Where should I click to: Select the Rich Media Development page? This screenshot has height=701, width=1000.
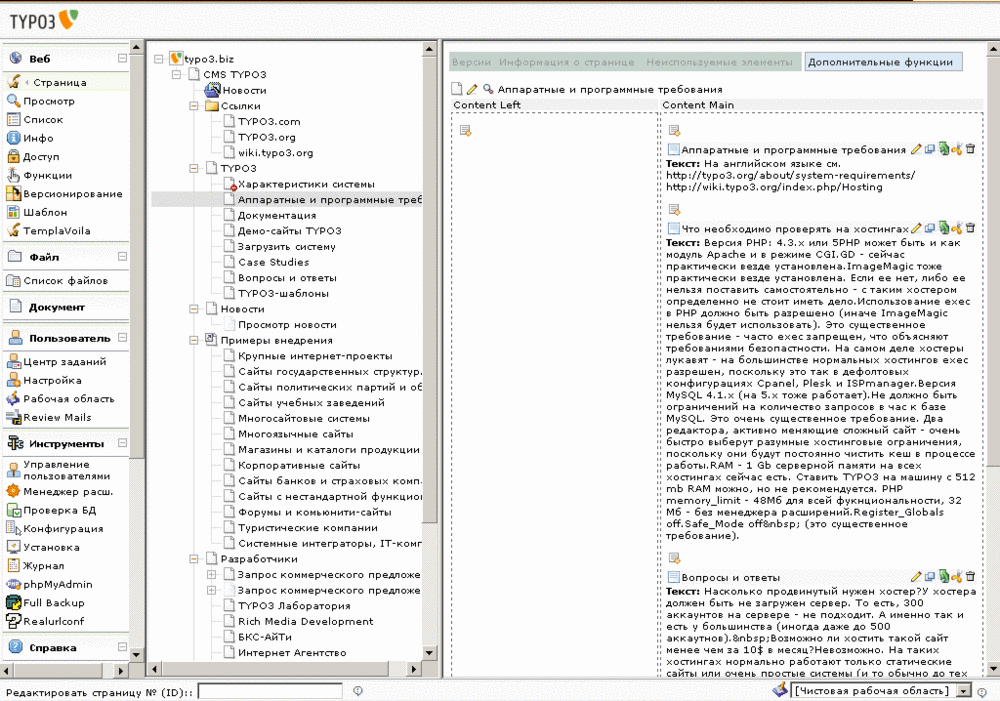click(305, 621)
